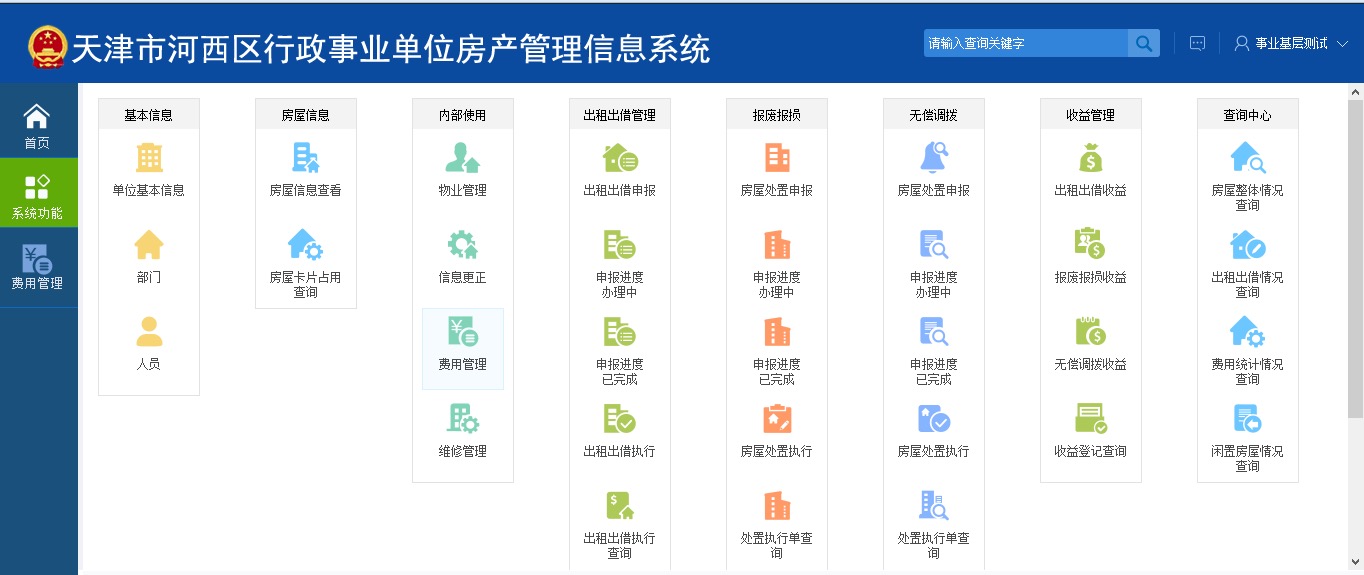Click the vertical scrollbar down arrow
The height and width of the screenshot is (575, 1364).
tap(1355, 562)
